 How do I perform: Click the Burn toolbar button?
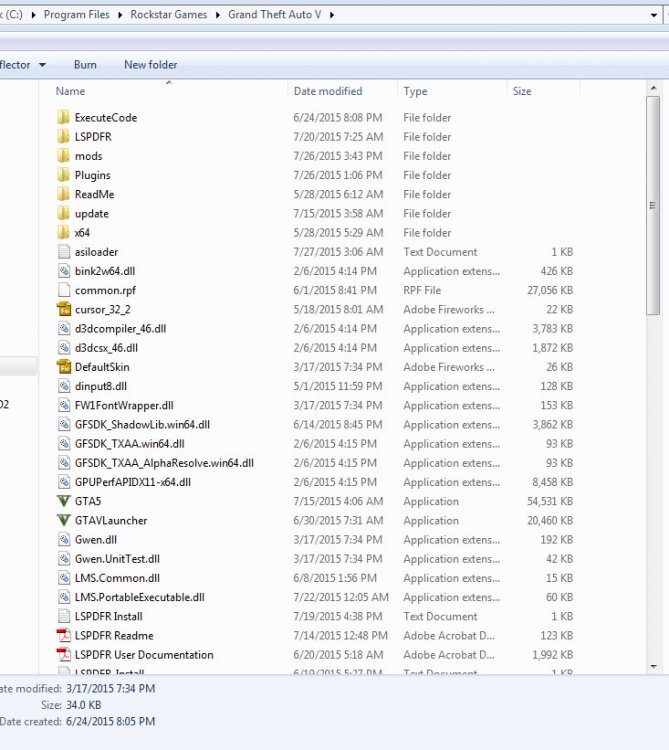click(85, 65)
